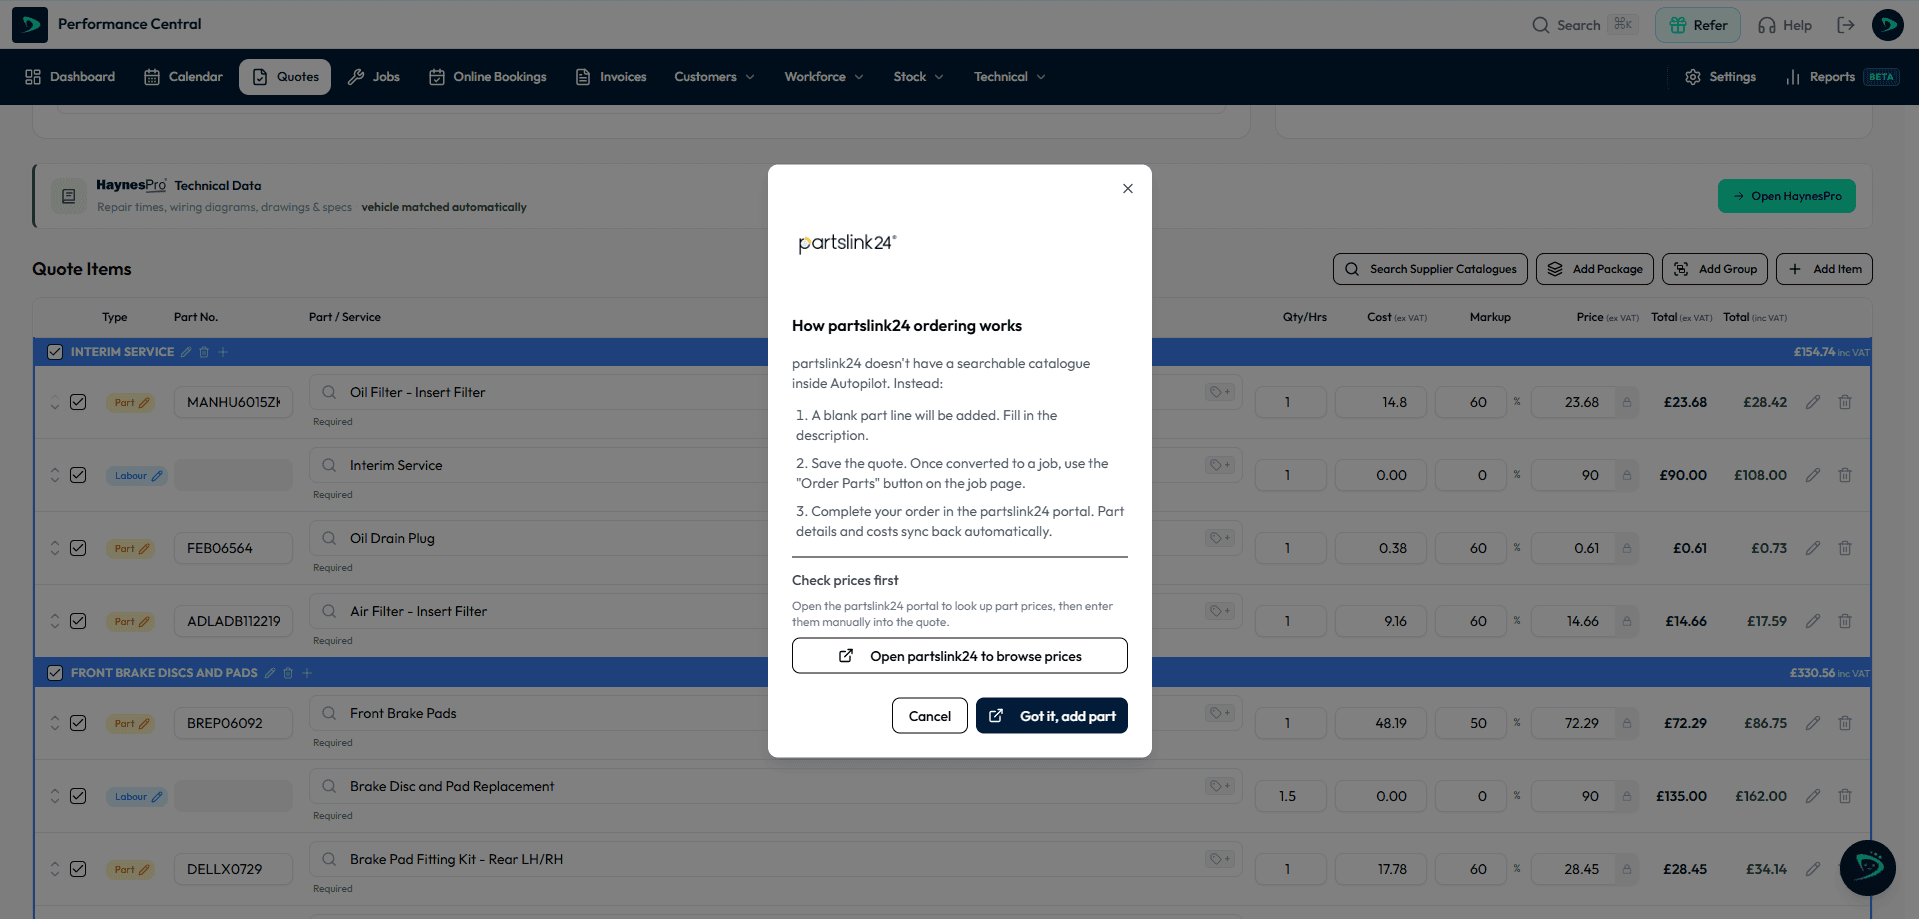The height and width of the screenshot is (919, 1919).
Task: Cancel the partslink24 dialog
Action: click(930, 716)
